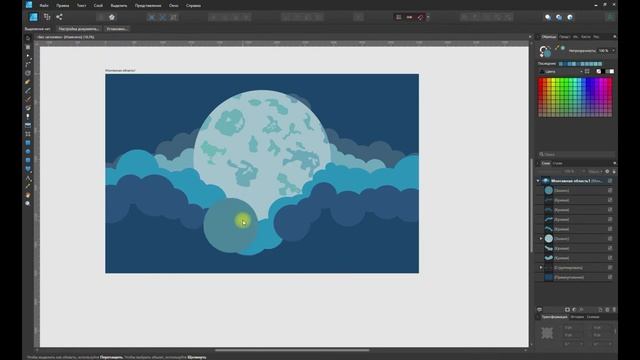Expand the group layer above Прямоугольник
640x360 pixels.
541,268
